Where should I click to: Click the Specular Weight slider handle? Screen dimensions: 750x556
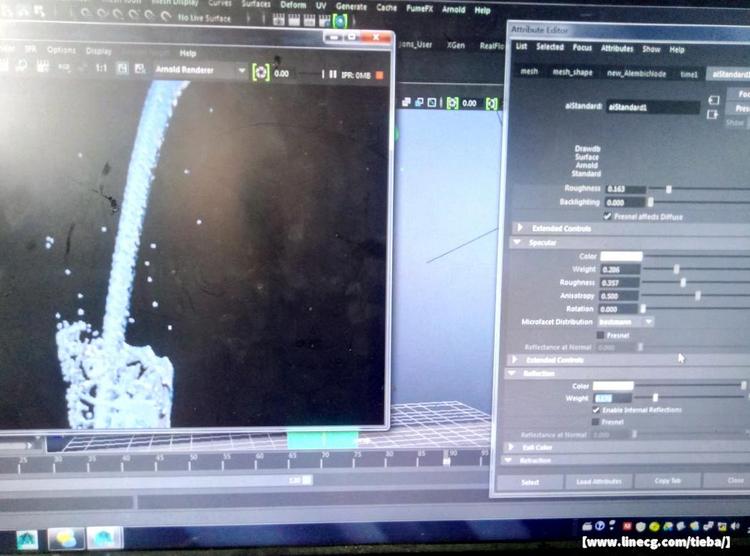(676, 269)
